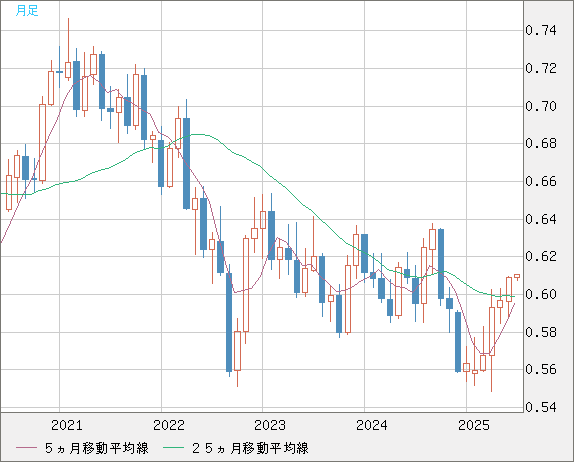
Task: Click the 5ヵ月移動平均線 legend text
Action: point(97,448)
